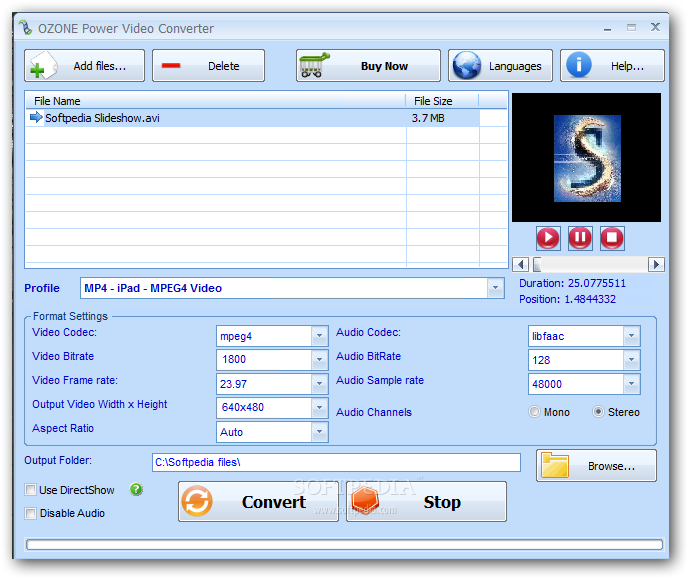Select the Stereo audio channel option

598,412
